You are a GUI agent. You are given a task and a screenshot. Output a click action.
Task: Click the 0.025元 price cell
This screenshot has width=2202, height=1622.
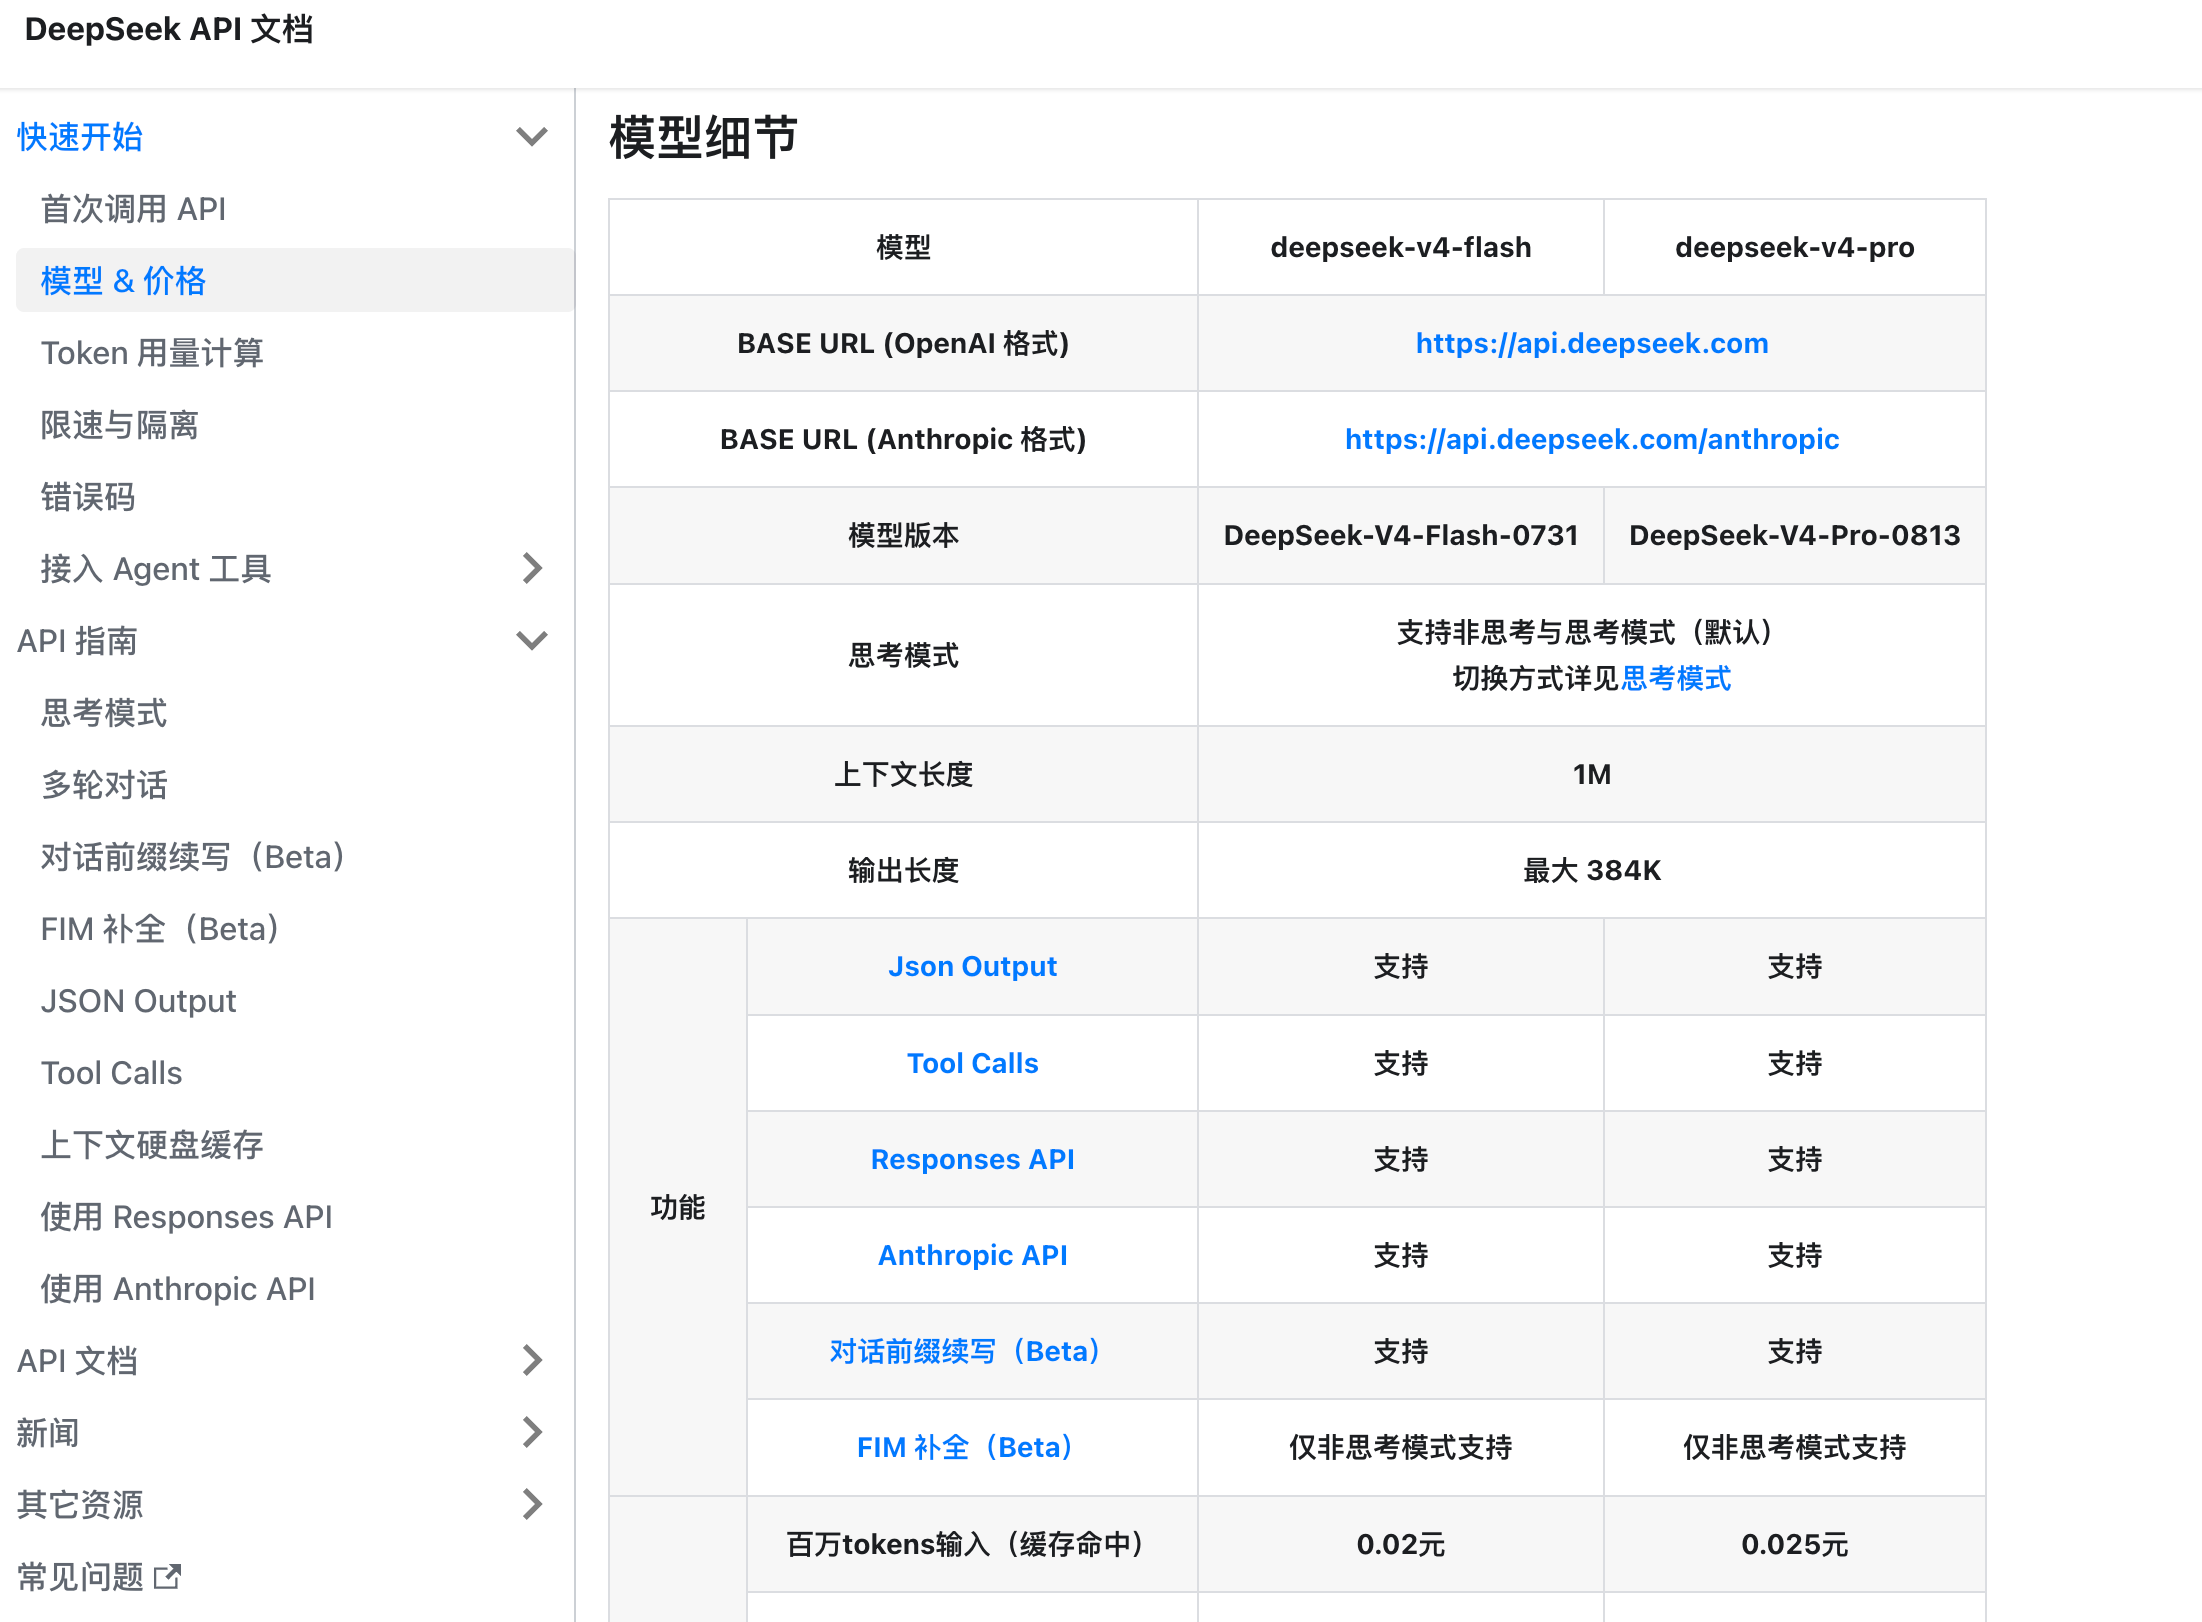click(1795, 1544)
